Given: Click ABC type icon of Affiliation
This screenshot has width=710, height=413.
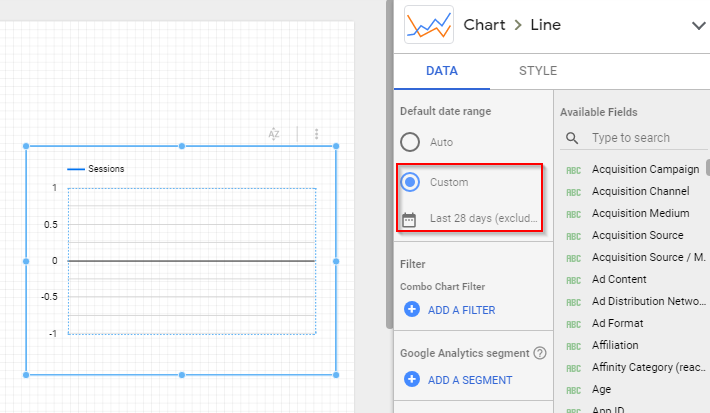Looking at the screenshot, I should [574, 346].
